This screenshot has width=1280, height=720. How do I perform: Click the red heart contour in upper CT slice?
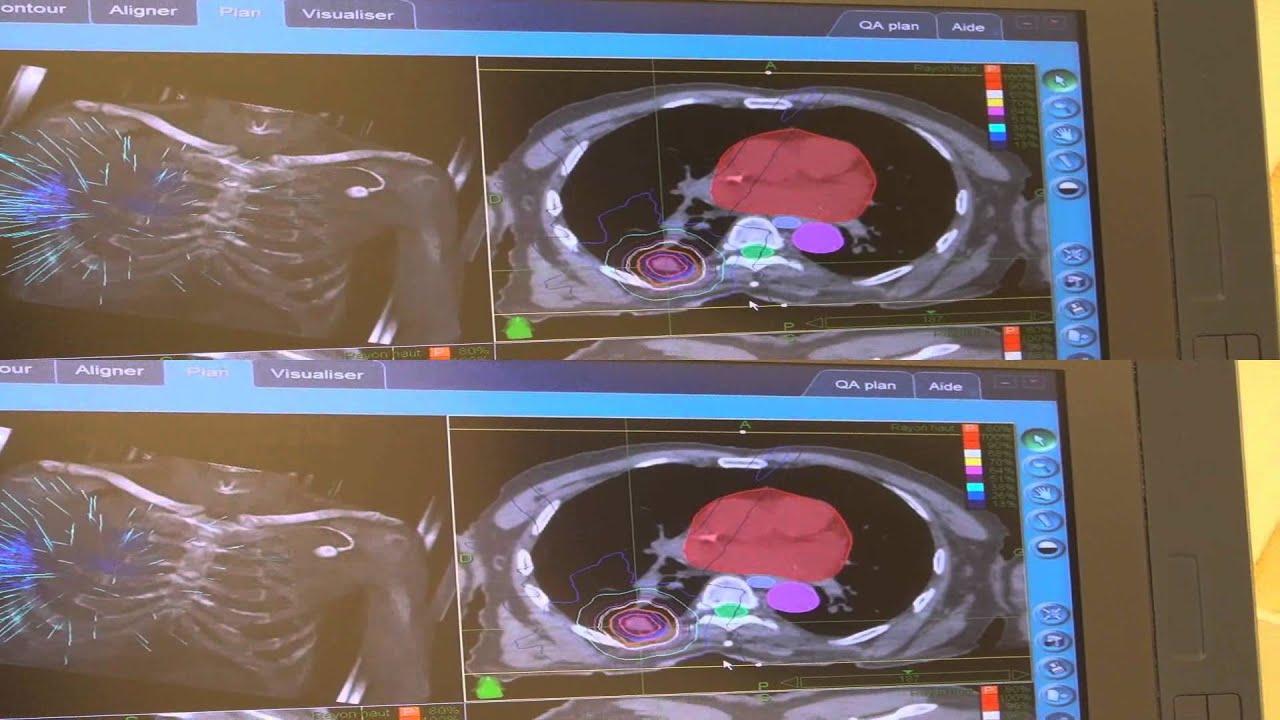[793, 175]
